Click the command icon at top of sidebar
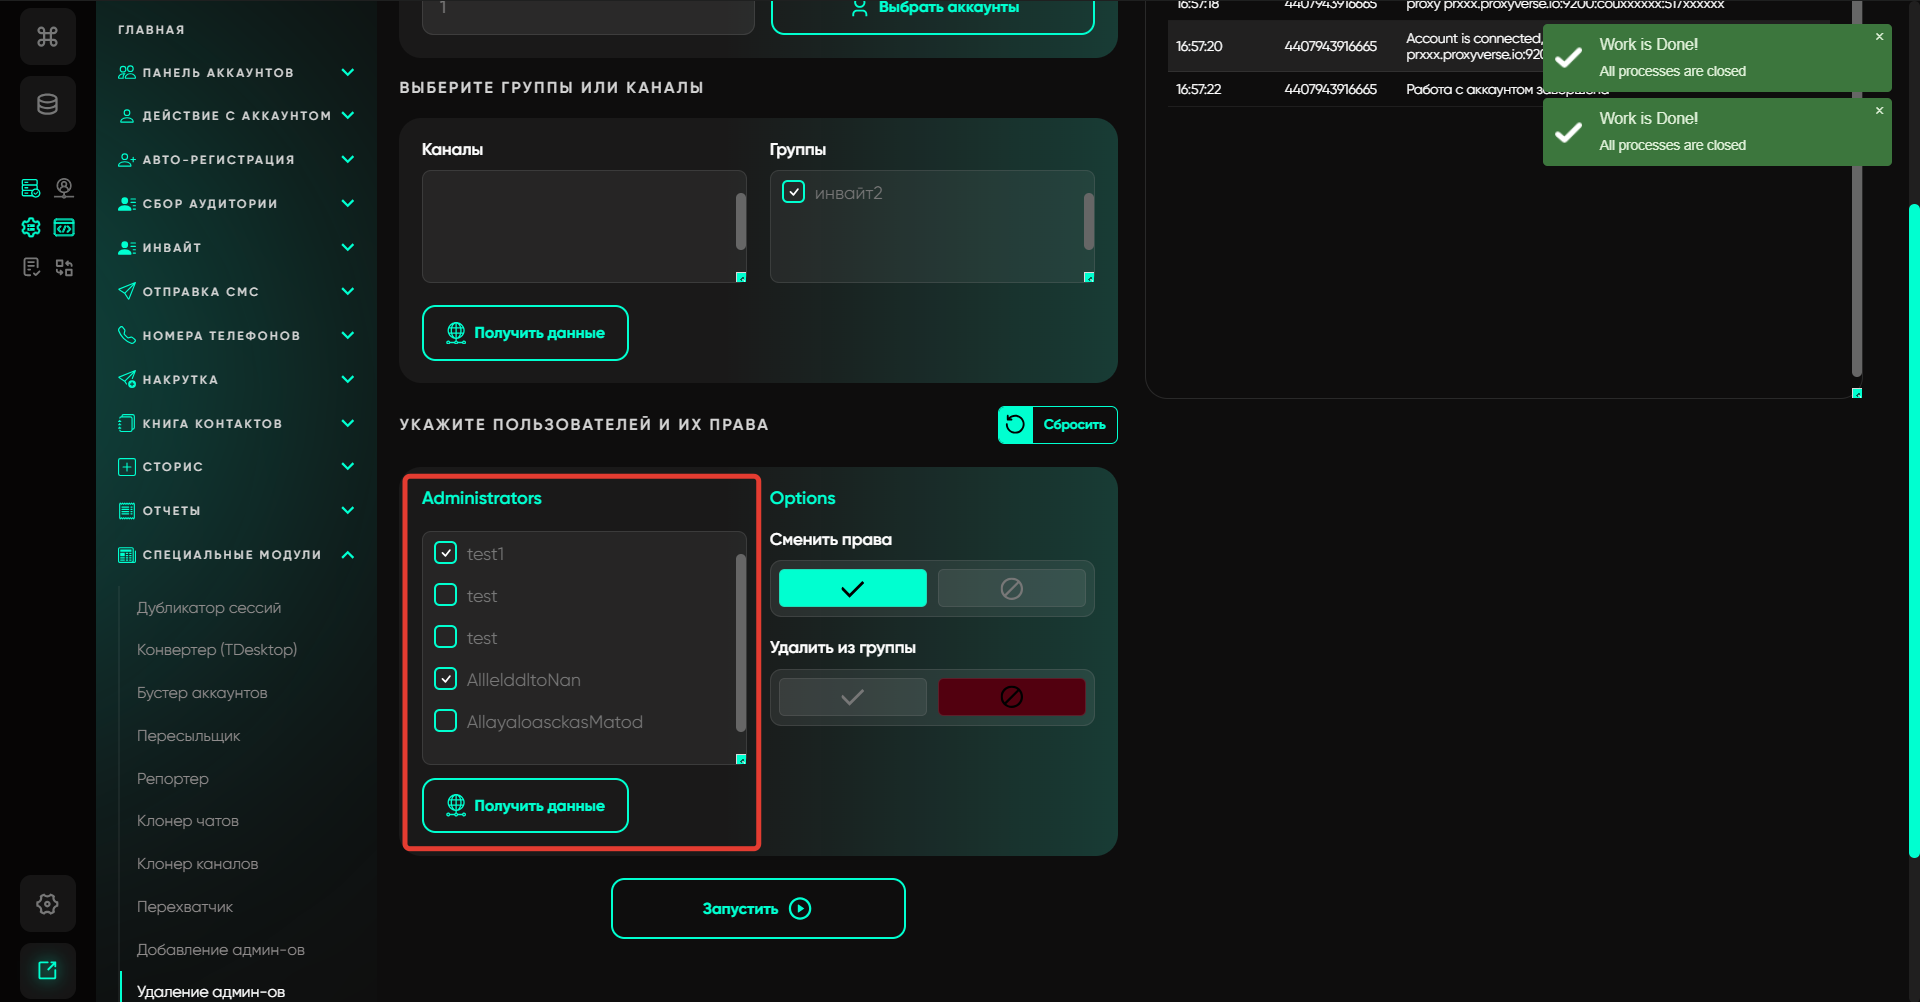 (47, 37)
